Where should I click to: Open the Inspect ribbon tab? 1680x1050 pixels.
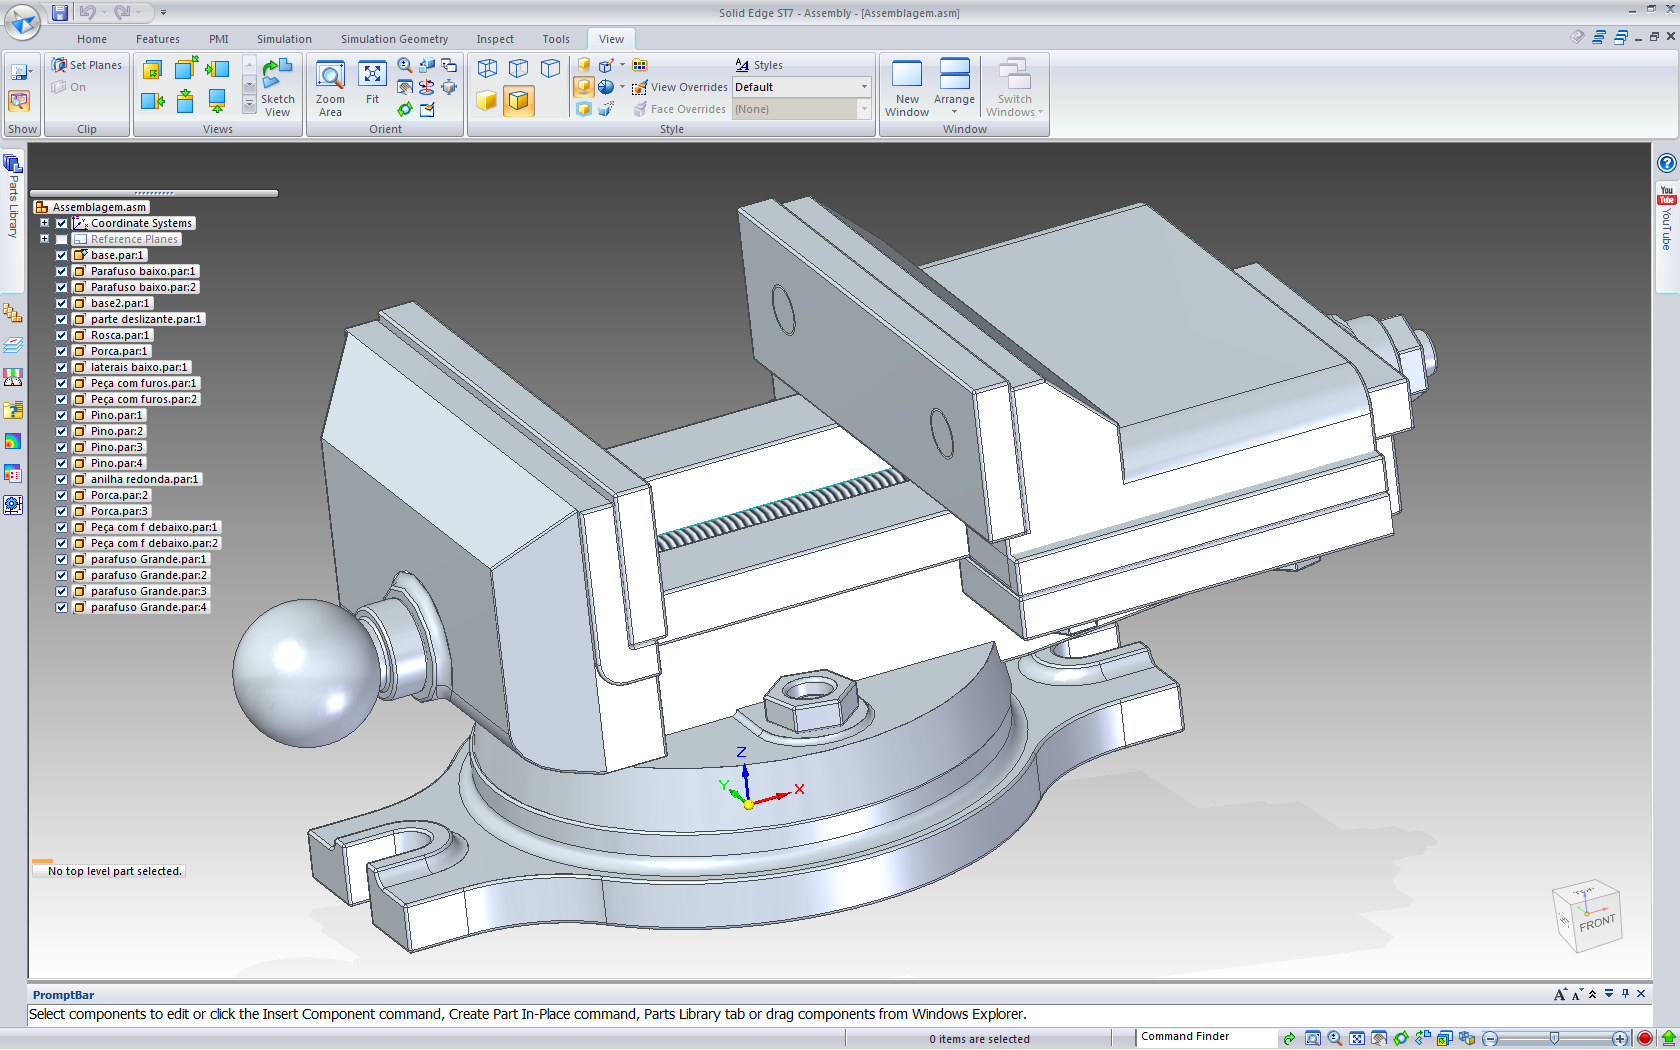click(495, 39)
